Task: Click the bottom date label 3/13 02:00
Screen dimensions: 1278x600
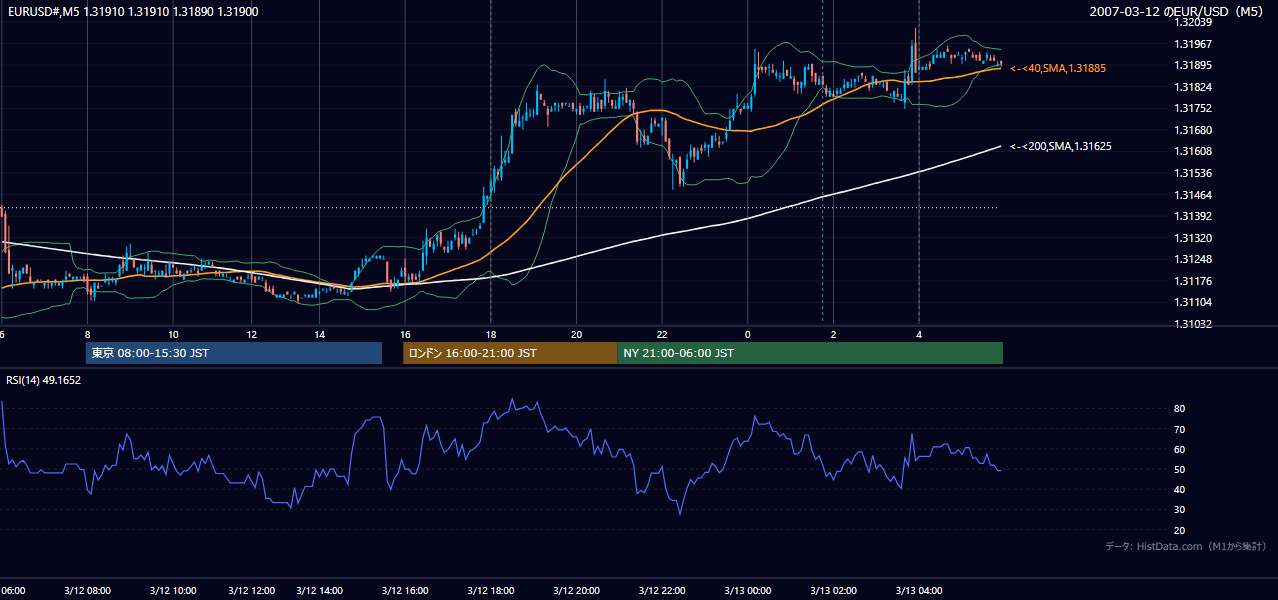Action: (834, 590)
